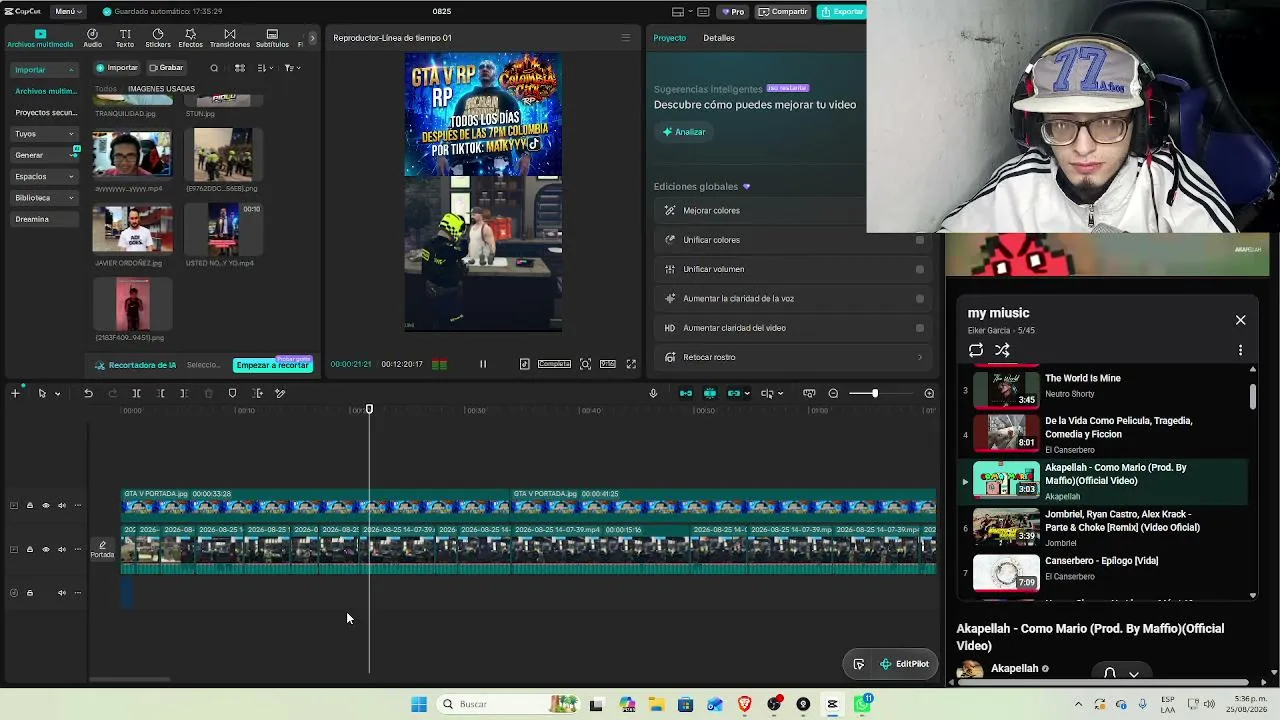Viewport: 1280px width, 720px height.
Task: Open the Audio media panel
Action: click(x=92, y=38)
